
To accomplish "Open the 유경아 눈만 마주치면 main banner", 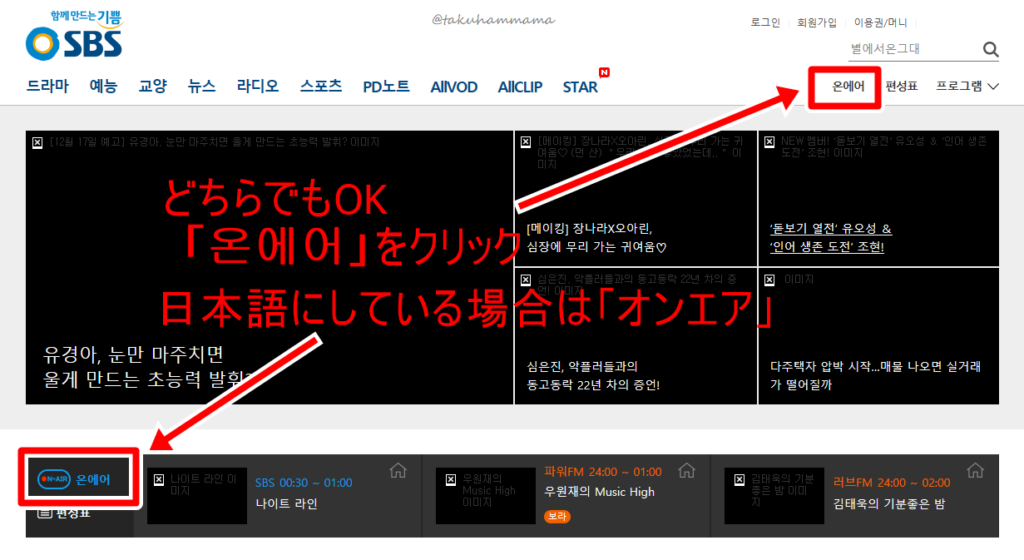I will [269, 267].
